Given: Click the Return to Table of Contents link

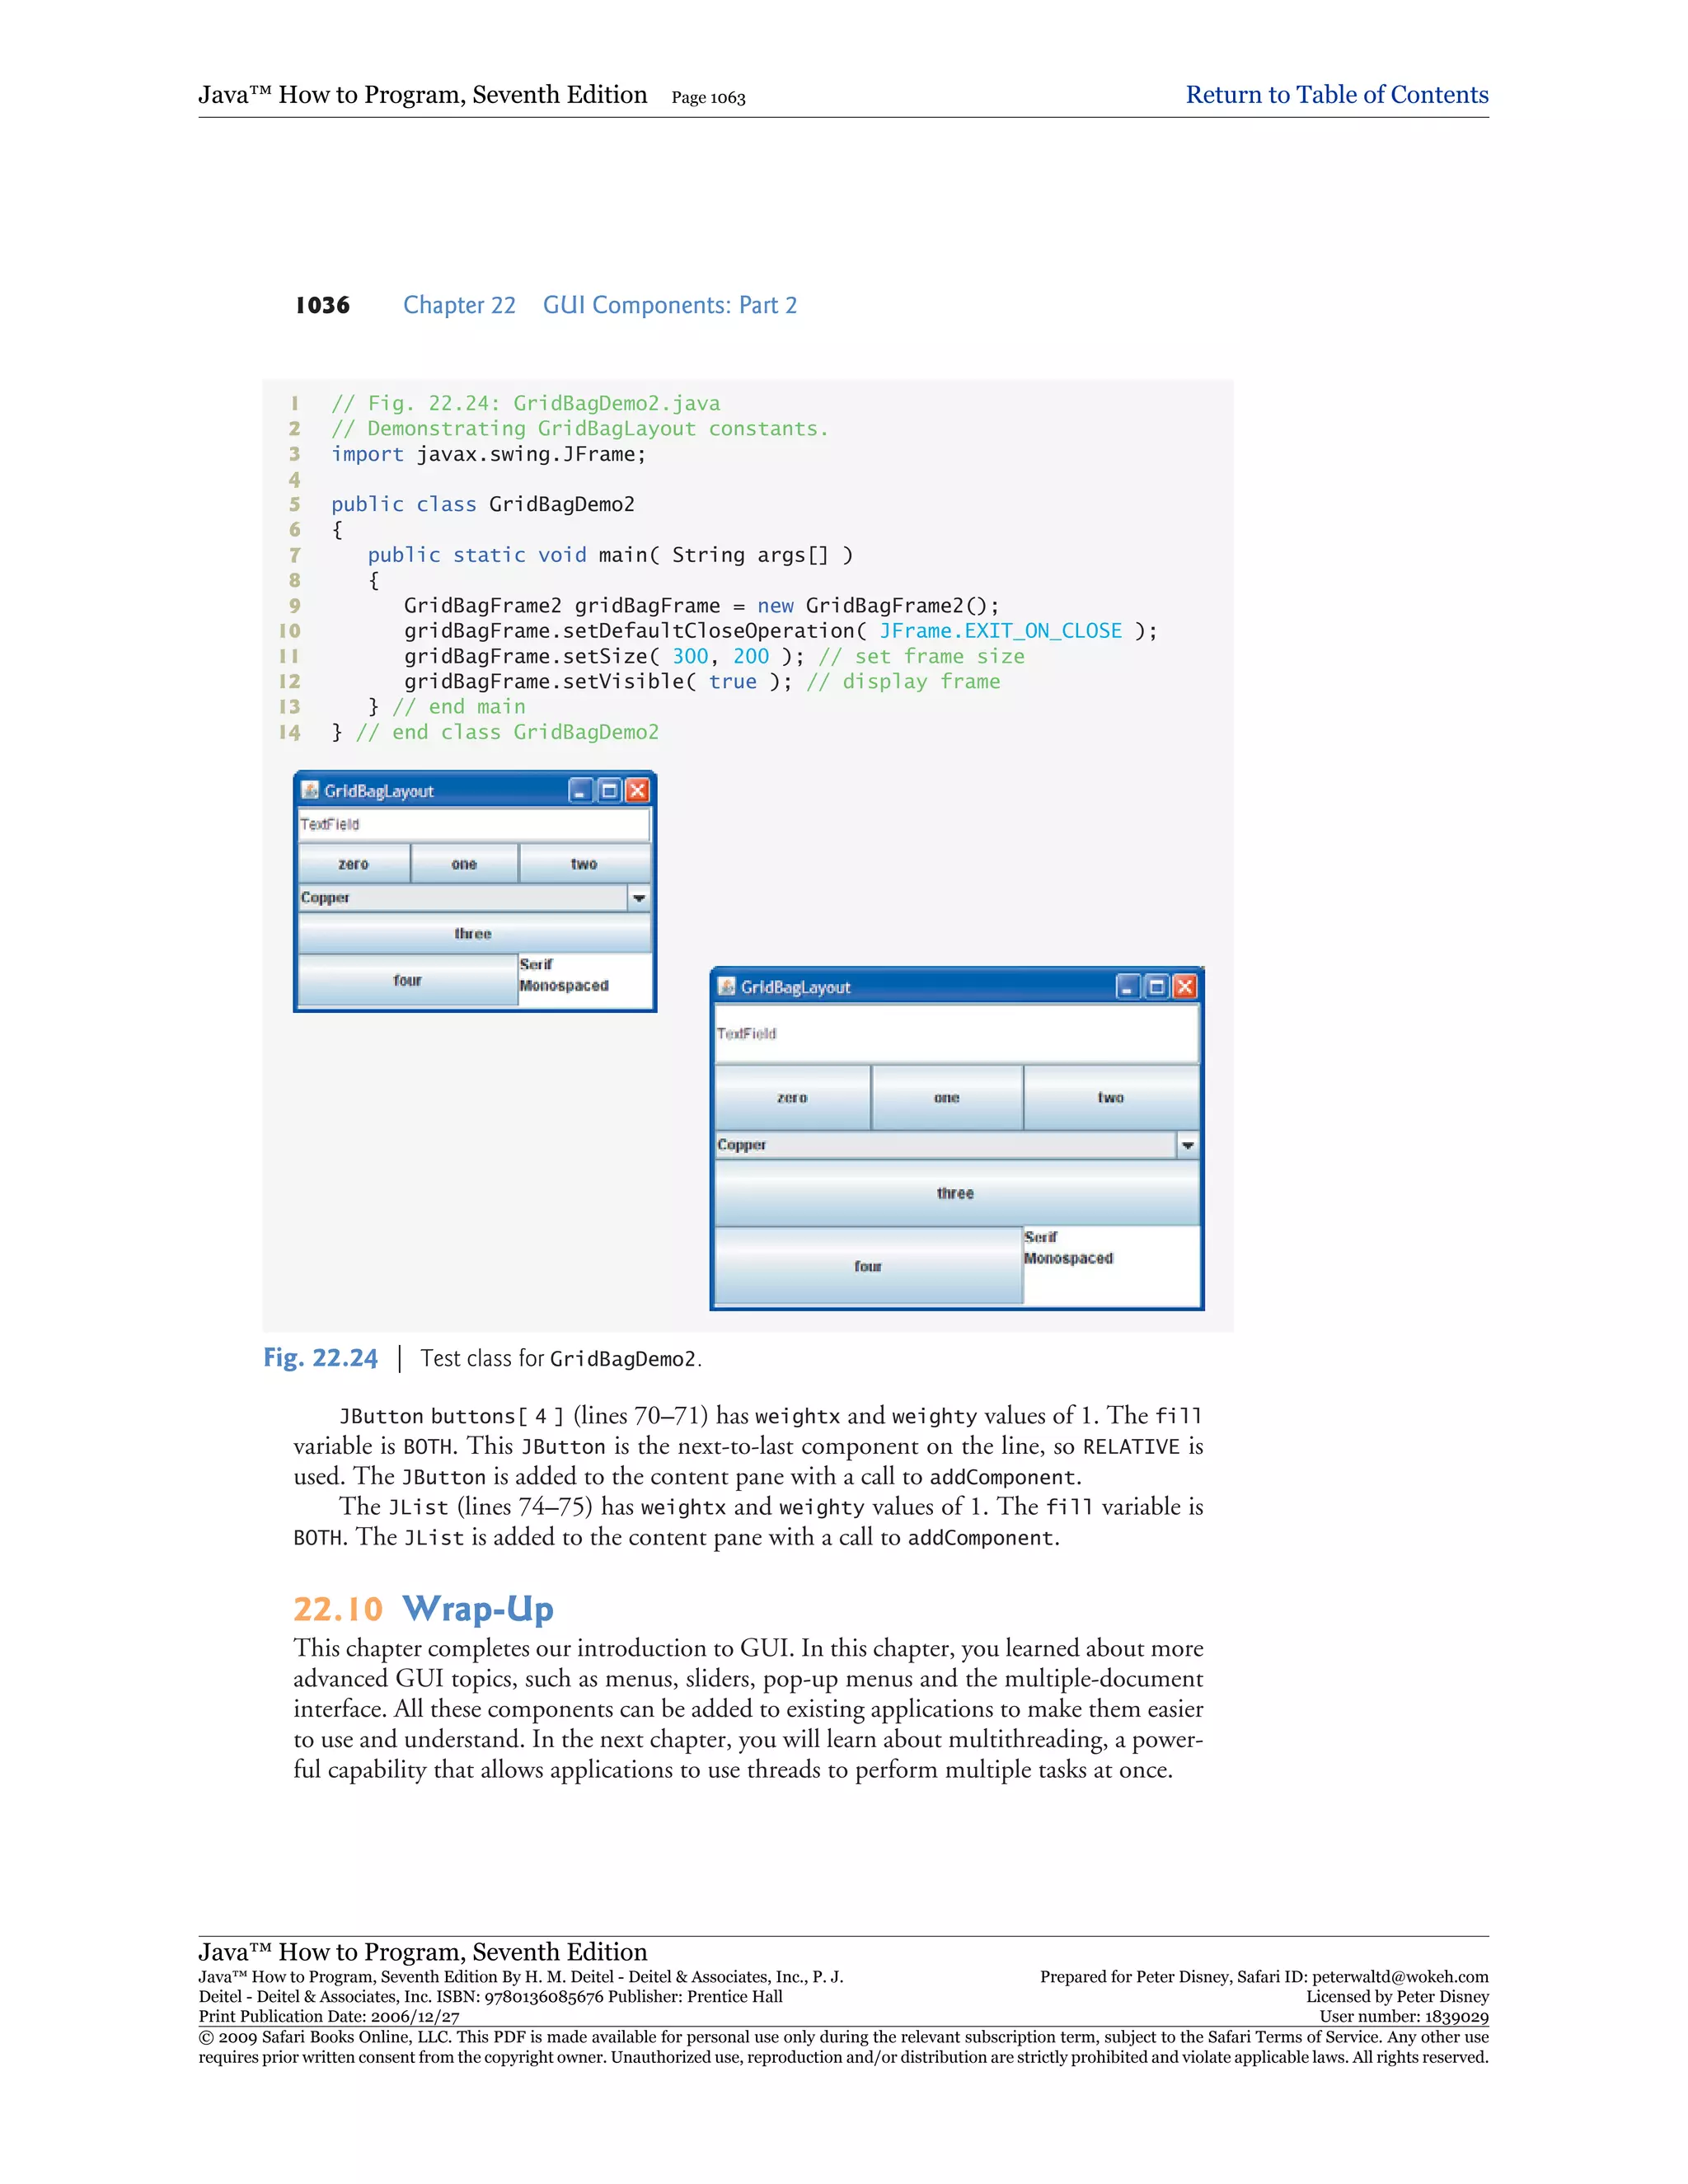Looking at the screenshot, I should coord(1336,95).
